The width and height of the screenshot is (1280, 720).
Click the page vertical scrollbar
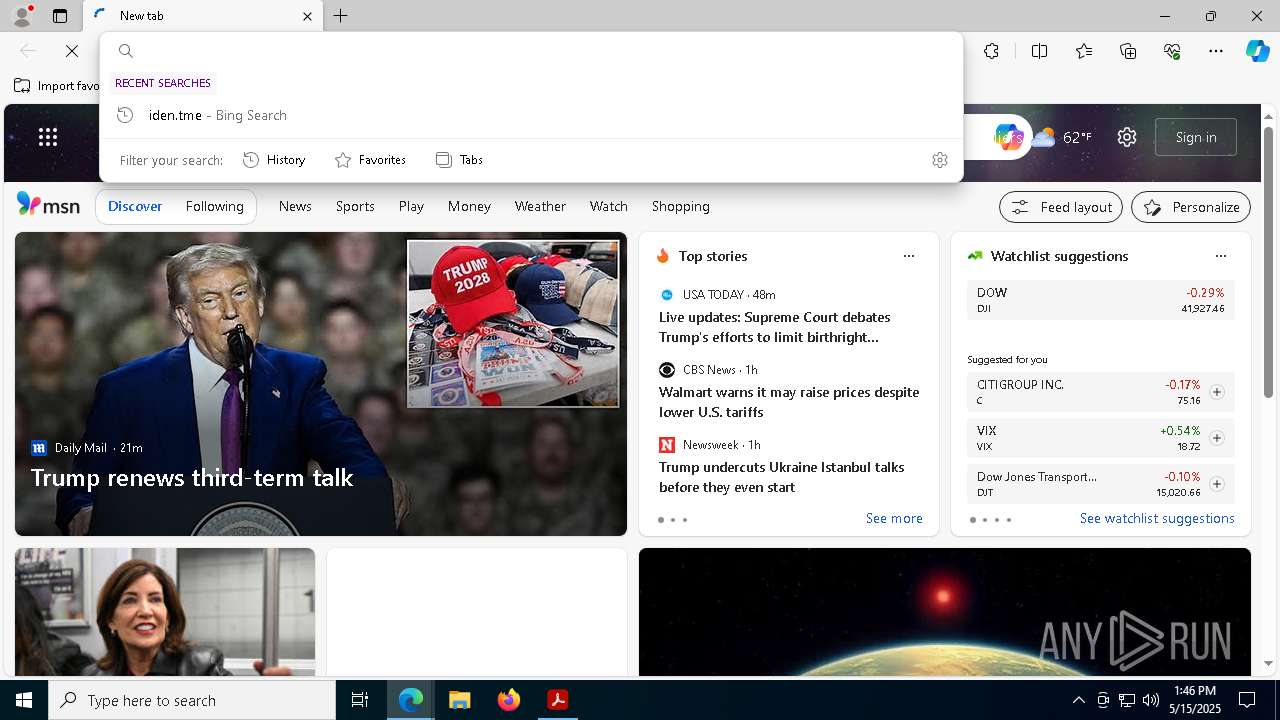tap(1268, 262)
